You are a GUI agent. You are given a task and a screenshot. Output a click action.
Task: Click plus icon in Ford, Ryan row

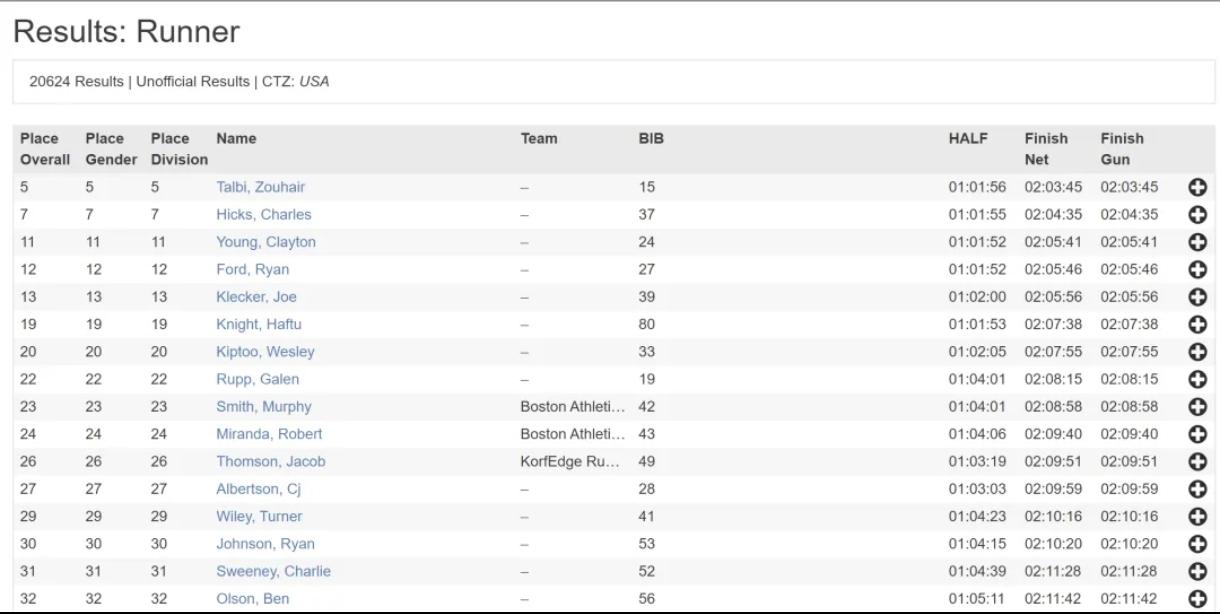[1197, 270]
